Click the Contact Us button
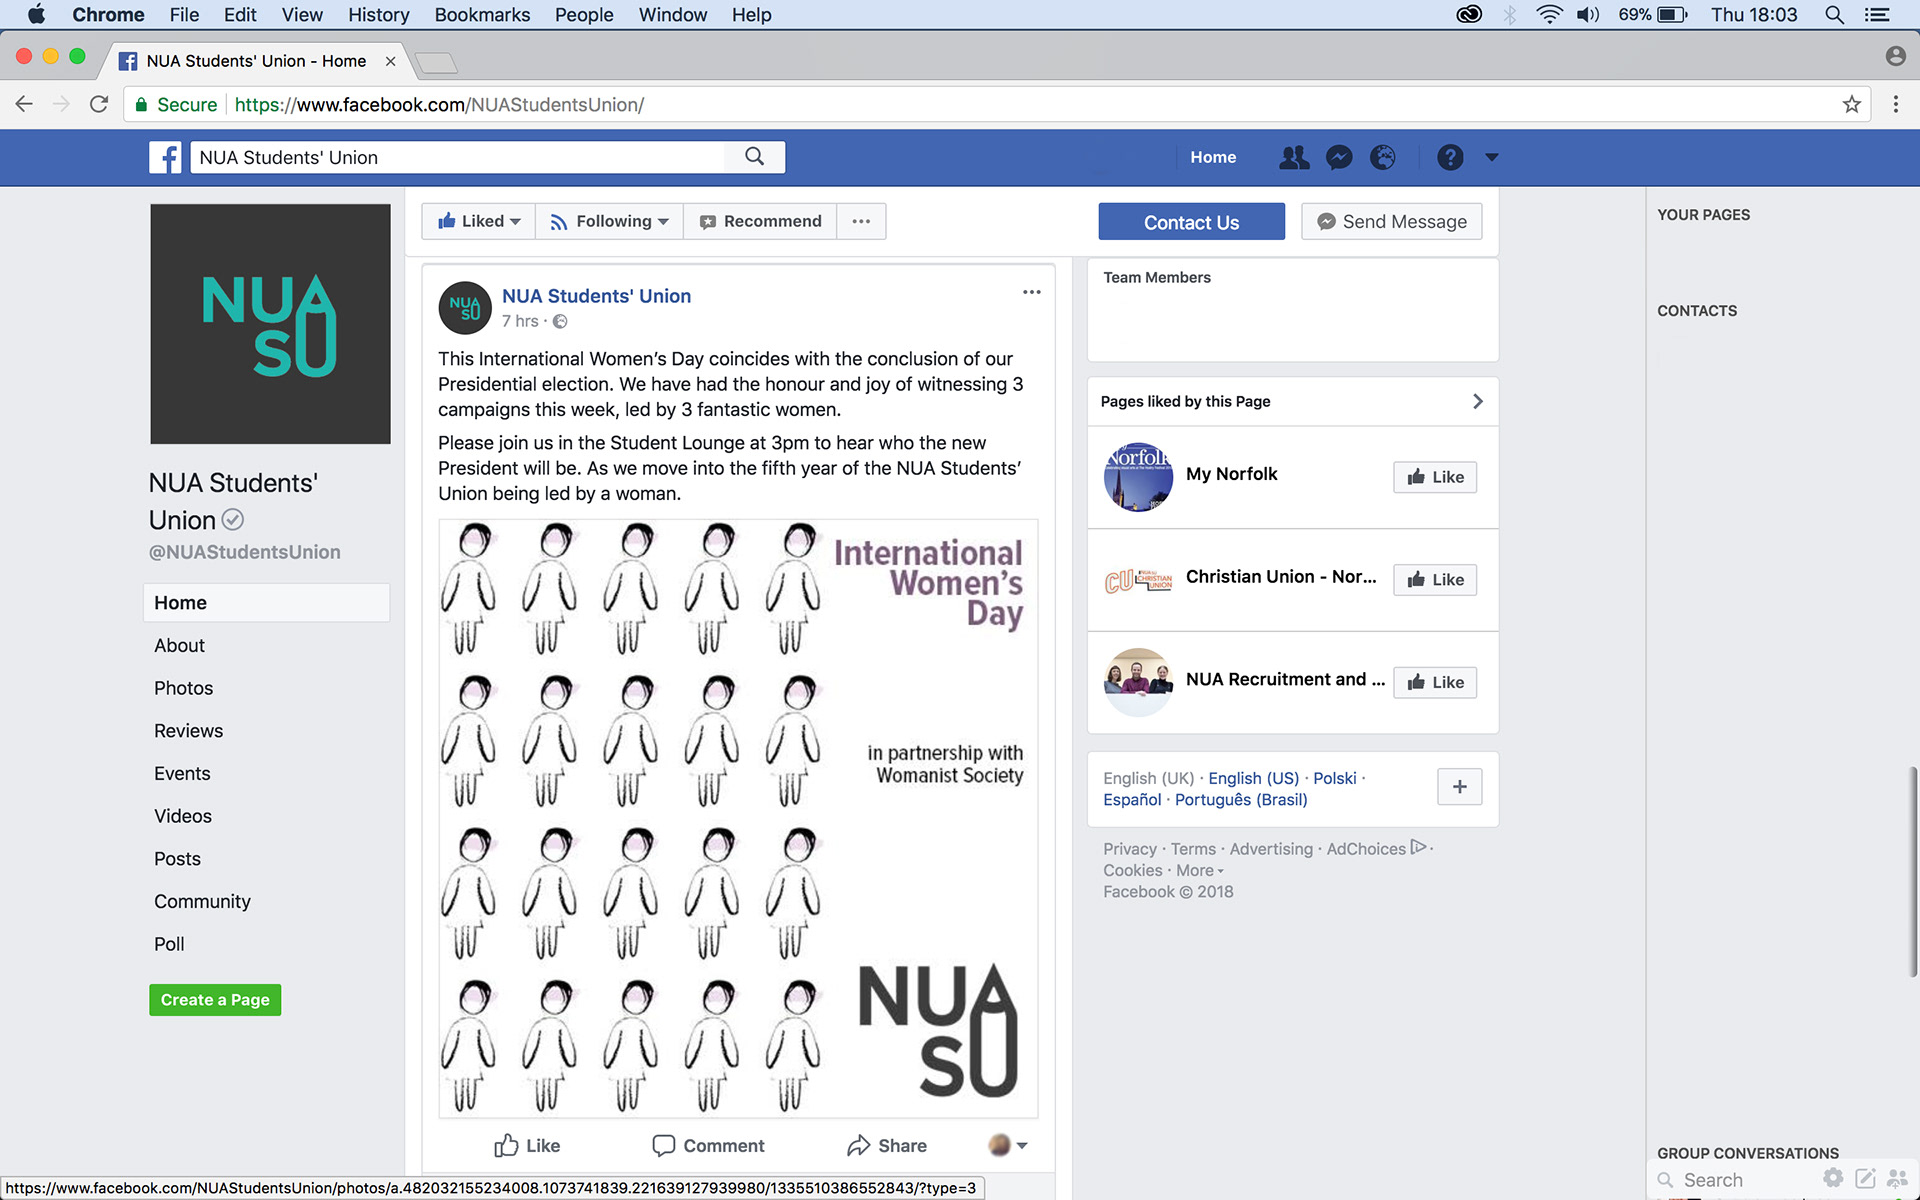The width and height of the screenshot is (1920, 1200). (x=1191, y=222)
